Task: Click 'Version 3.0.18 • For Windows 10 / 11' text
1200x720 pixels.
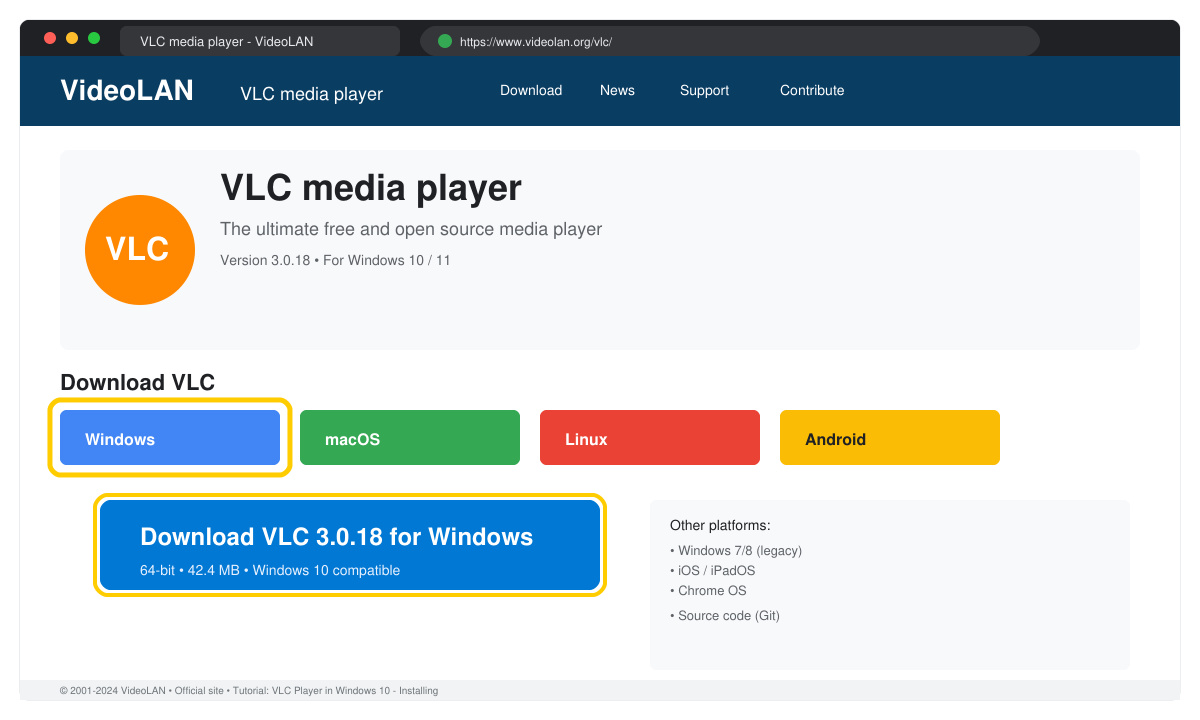Action: (335, 260)
